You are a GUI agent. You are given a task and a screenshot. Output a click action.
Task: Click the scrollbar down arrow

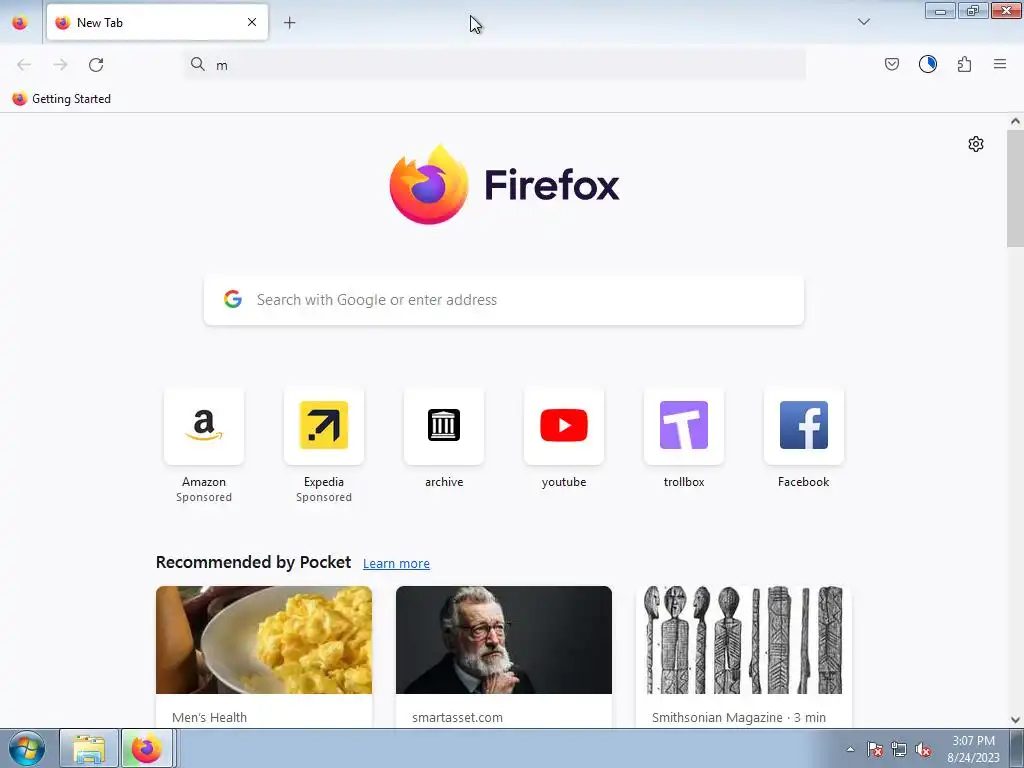point(1015,720)
